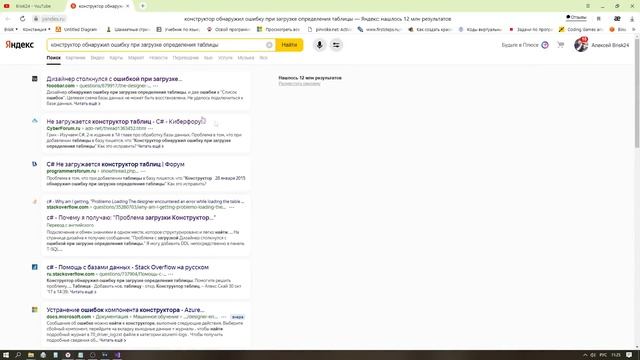Open result Дизайнер столкнулся с ошибкой при загрузке
Image resolution: width=640 pixels, height=360 pixels.
114,79
